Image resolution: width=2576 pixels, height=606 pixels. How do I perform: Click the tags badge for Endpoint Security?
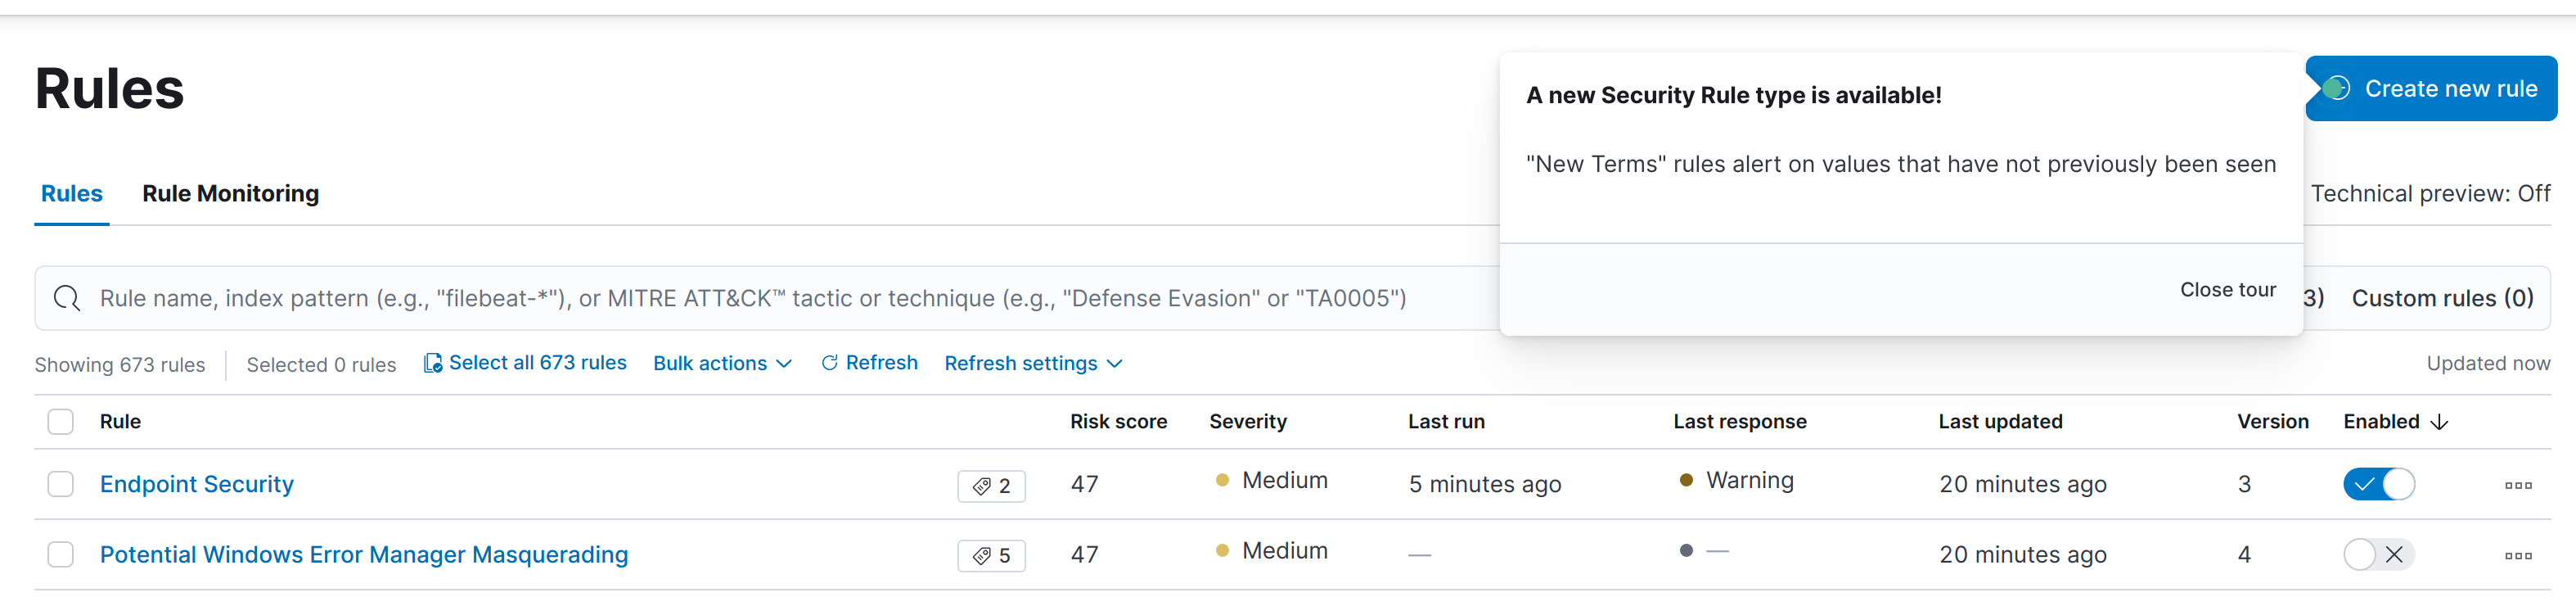point(991,486)
